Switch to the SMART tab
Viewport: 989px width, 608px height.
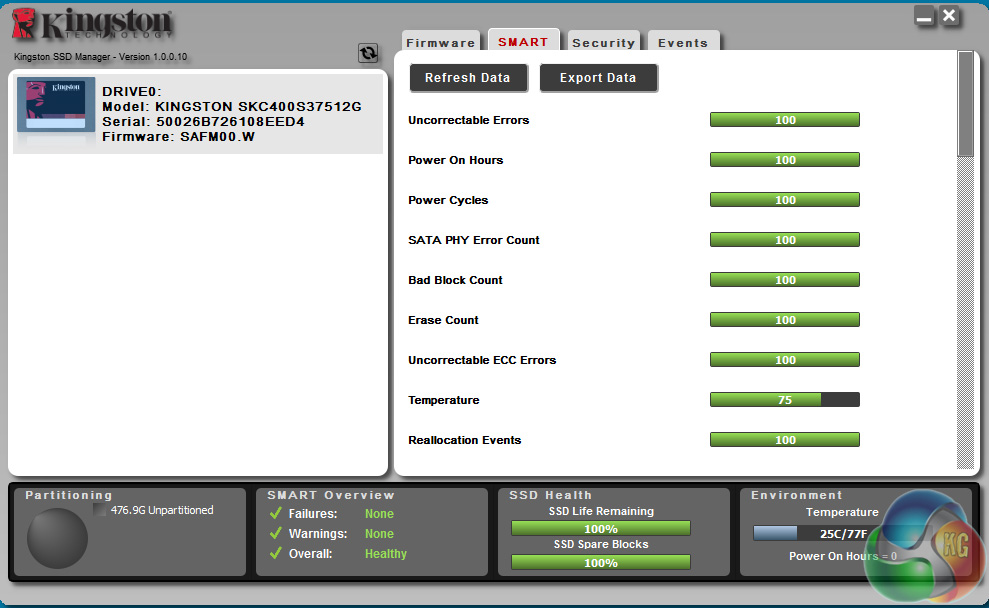point(524,40)
